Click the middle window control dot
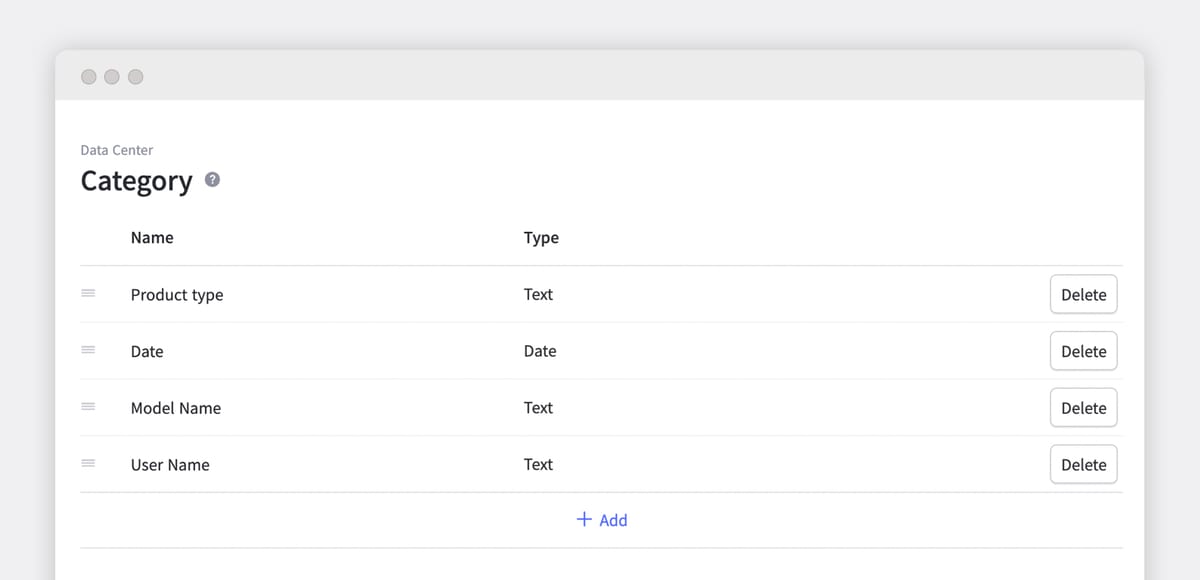Viewport: 1200px width, 580px height. coord(112,76)
